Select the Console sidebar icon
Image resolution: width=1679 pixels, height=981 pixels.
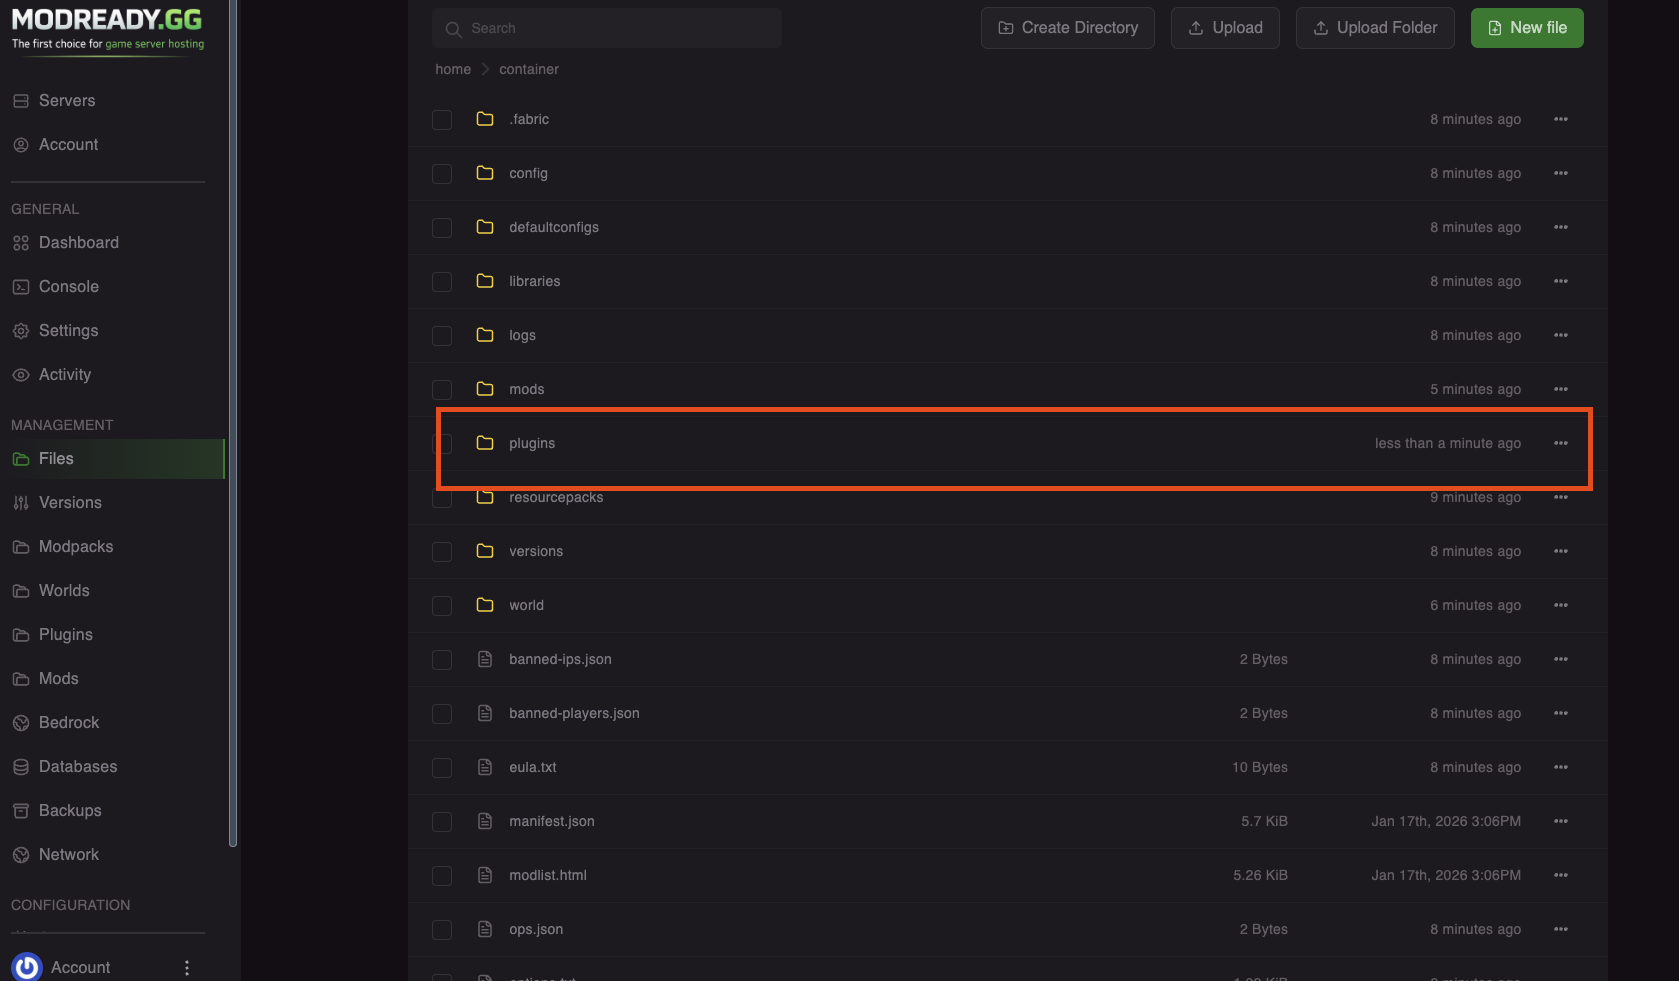pyautogui.click(x=68, y=286)
